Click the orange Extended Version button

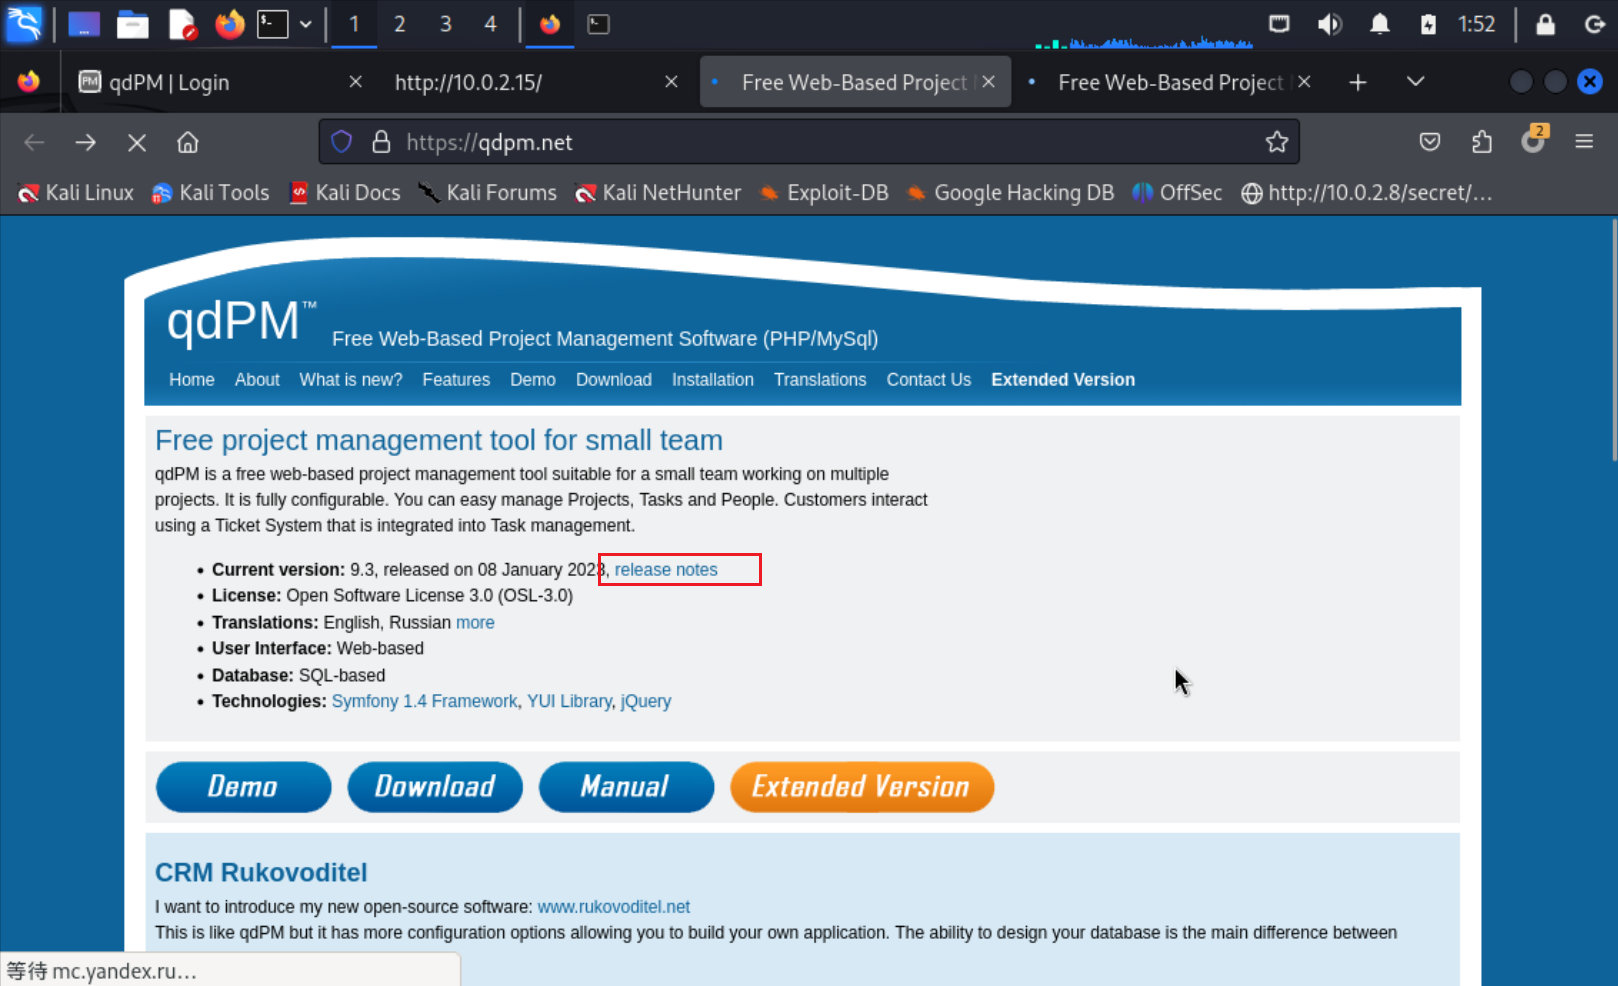(862, 787)
